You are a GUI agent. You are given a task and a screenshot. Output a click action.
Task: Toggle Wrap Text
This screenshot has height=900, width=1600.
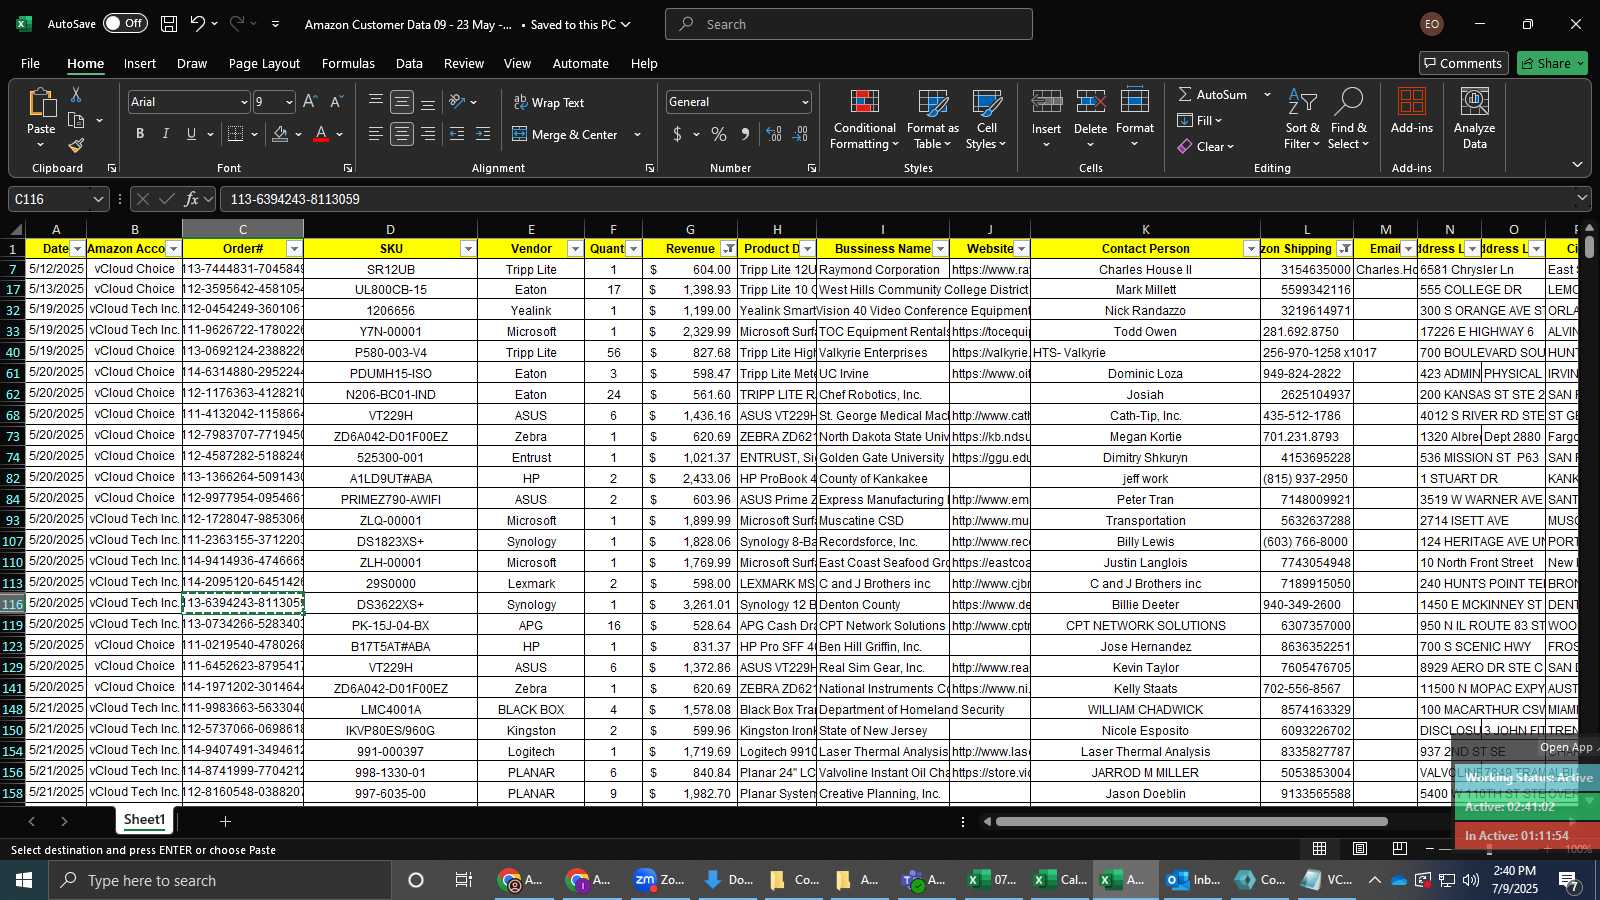549,102
